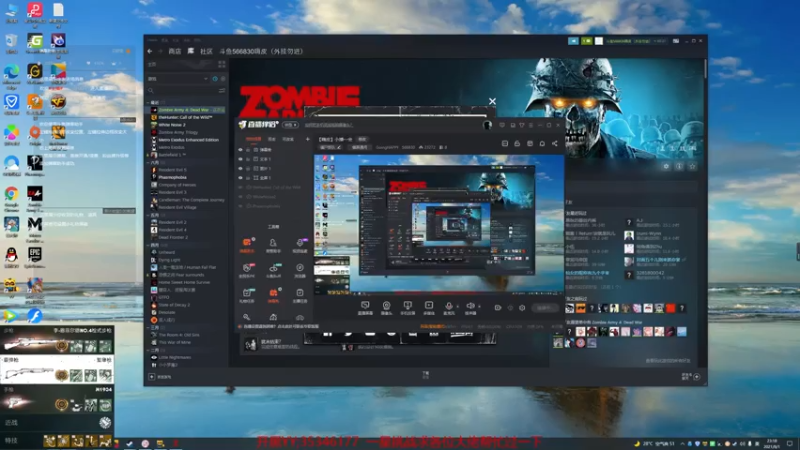This screenshot has height=450, width=800.
Task: Open streaming settings gear beside the start button
Action: tap(522, 308)
